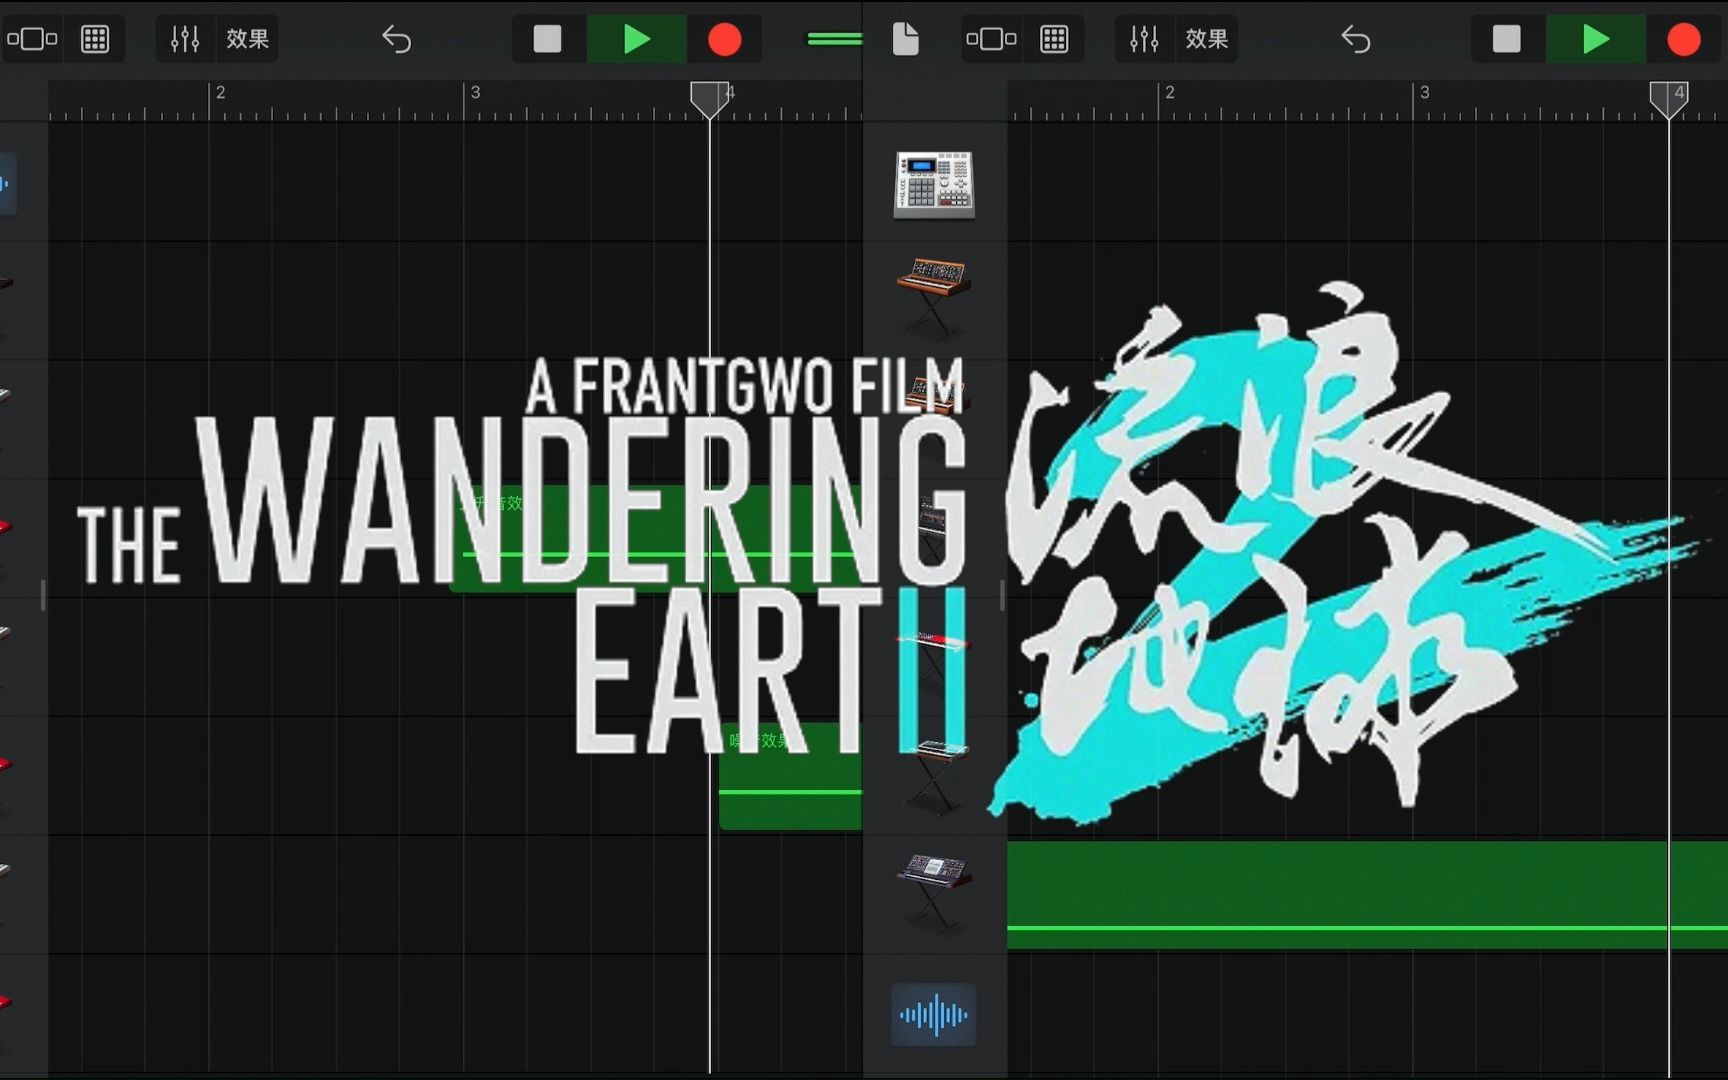This screenshot has width=1728, height=1080.
Task: Open Live Loops grid in left window
Action: click(95, 39)
